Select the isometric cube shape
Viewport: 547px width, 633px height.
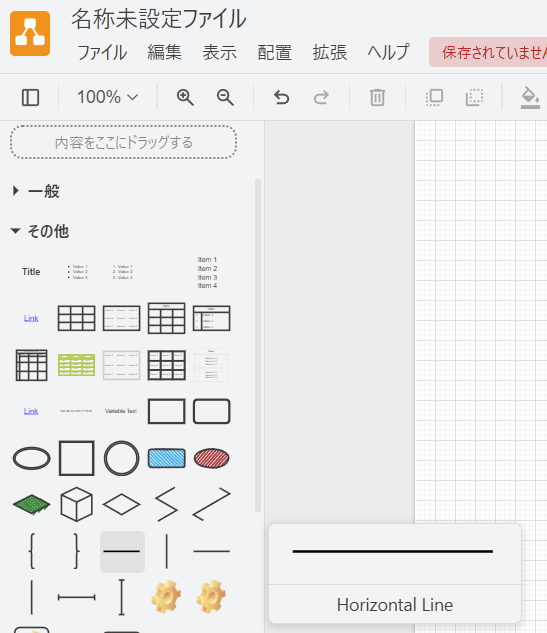pos(77,504)
